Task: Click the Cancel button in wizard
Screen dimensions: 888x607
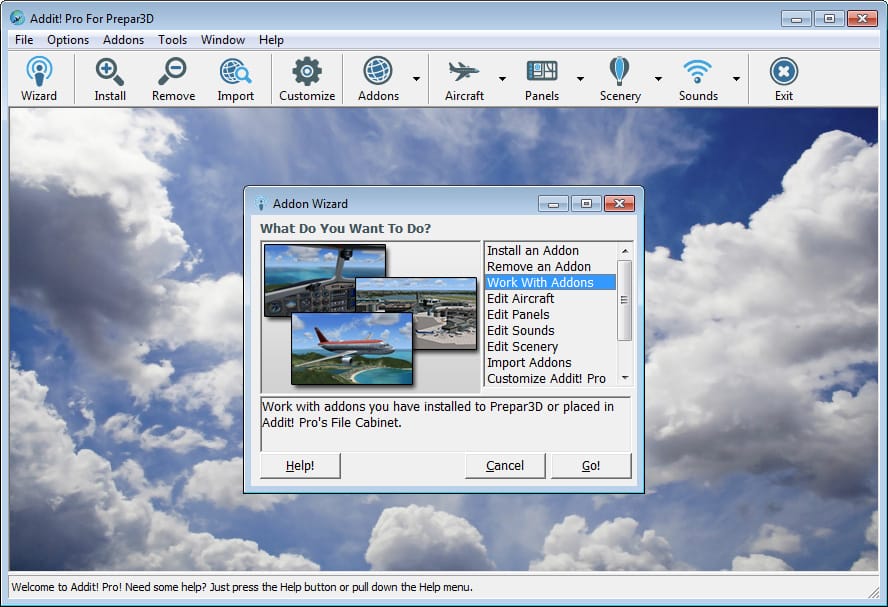Action: (505, 466)
